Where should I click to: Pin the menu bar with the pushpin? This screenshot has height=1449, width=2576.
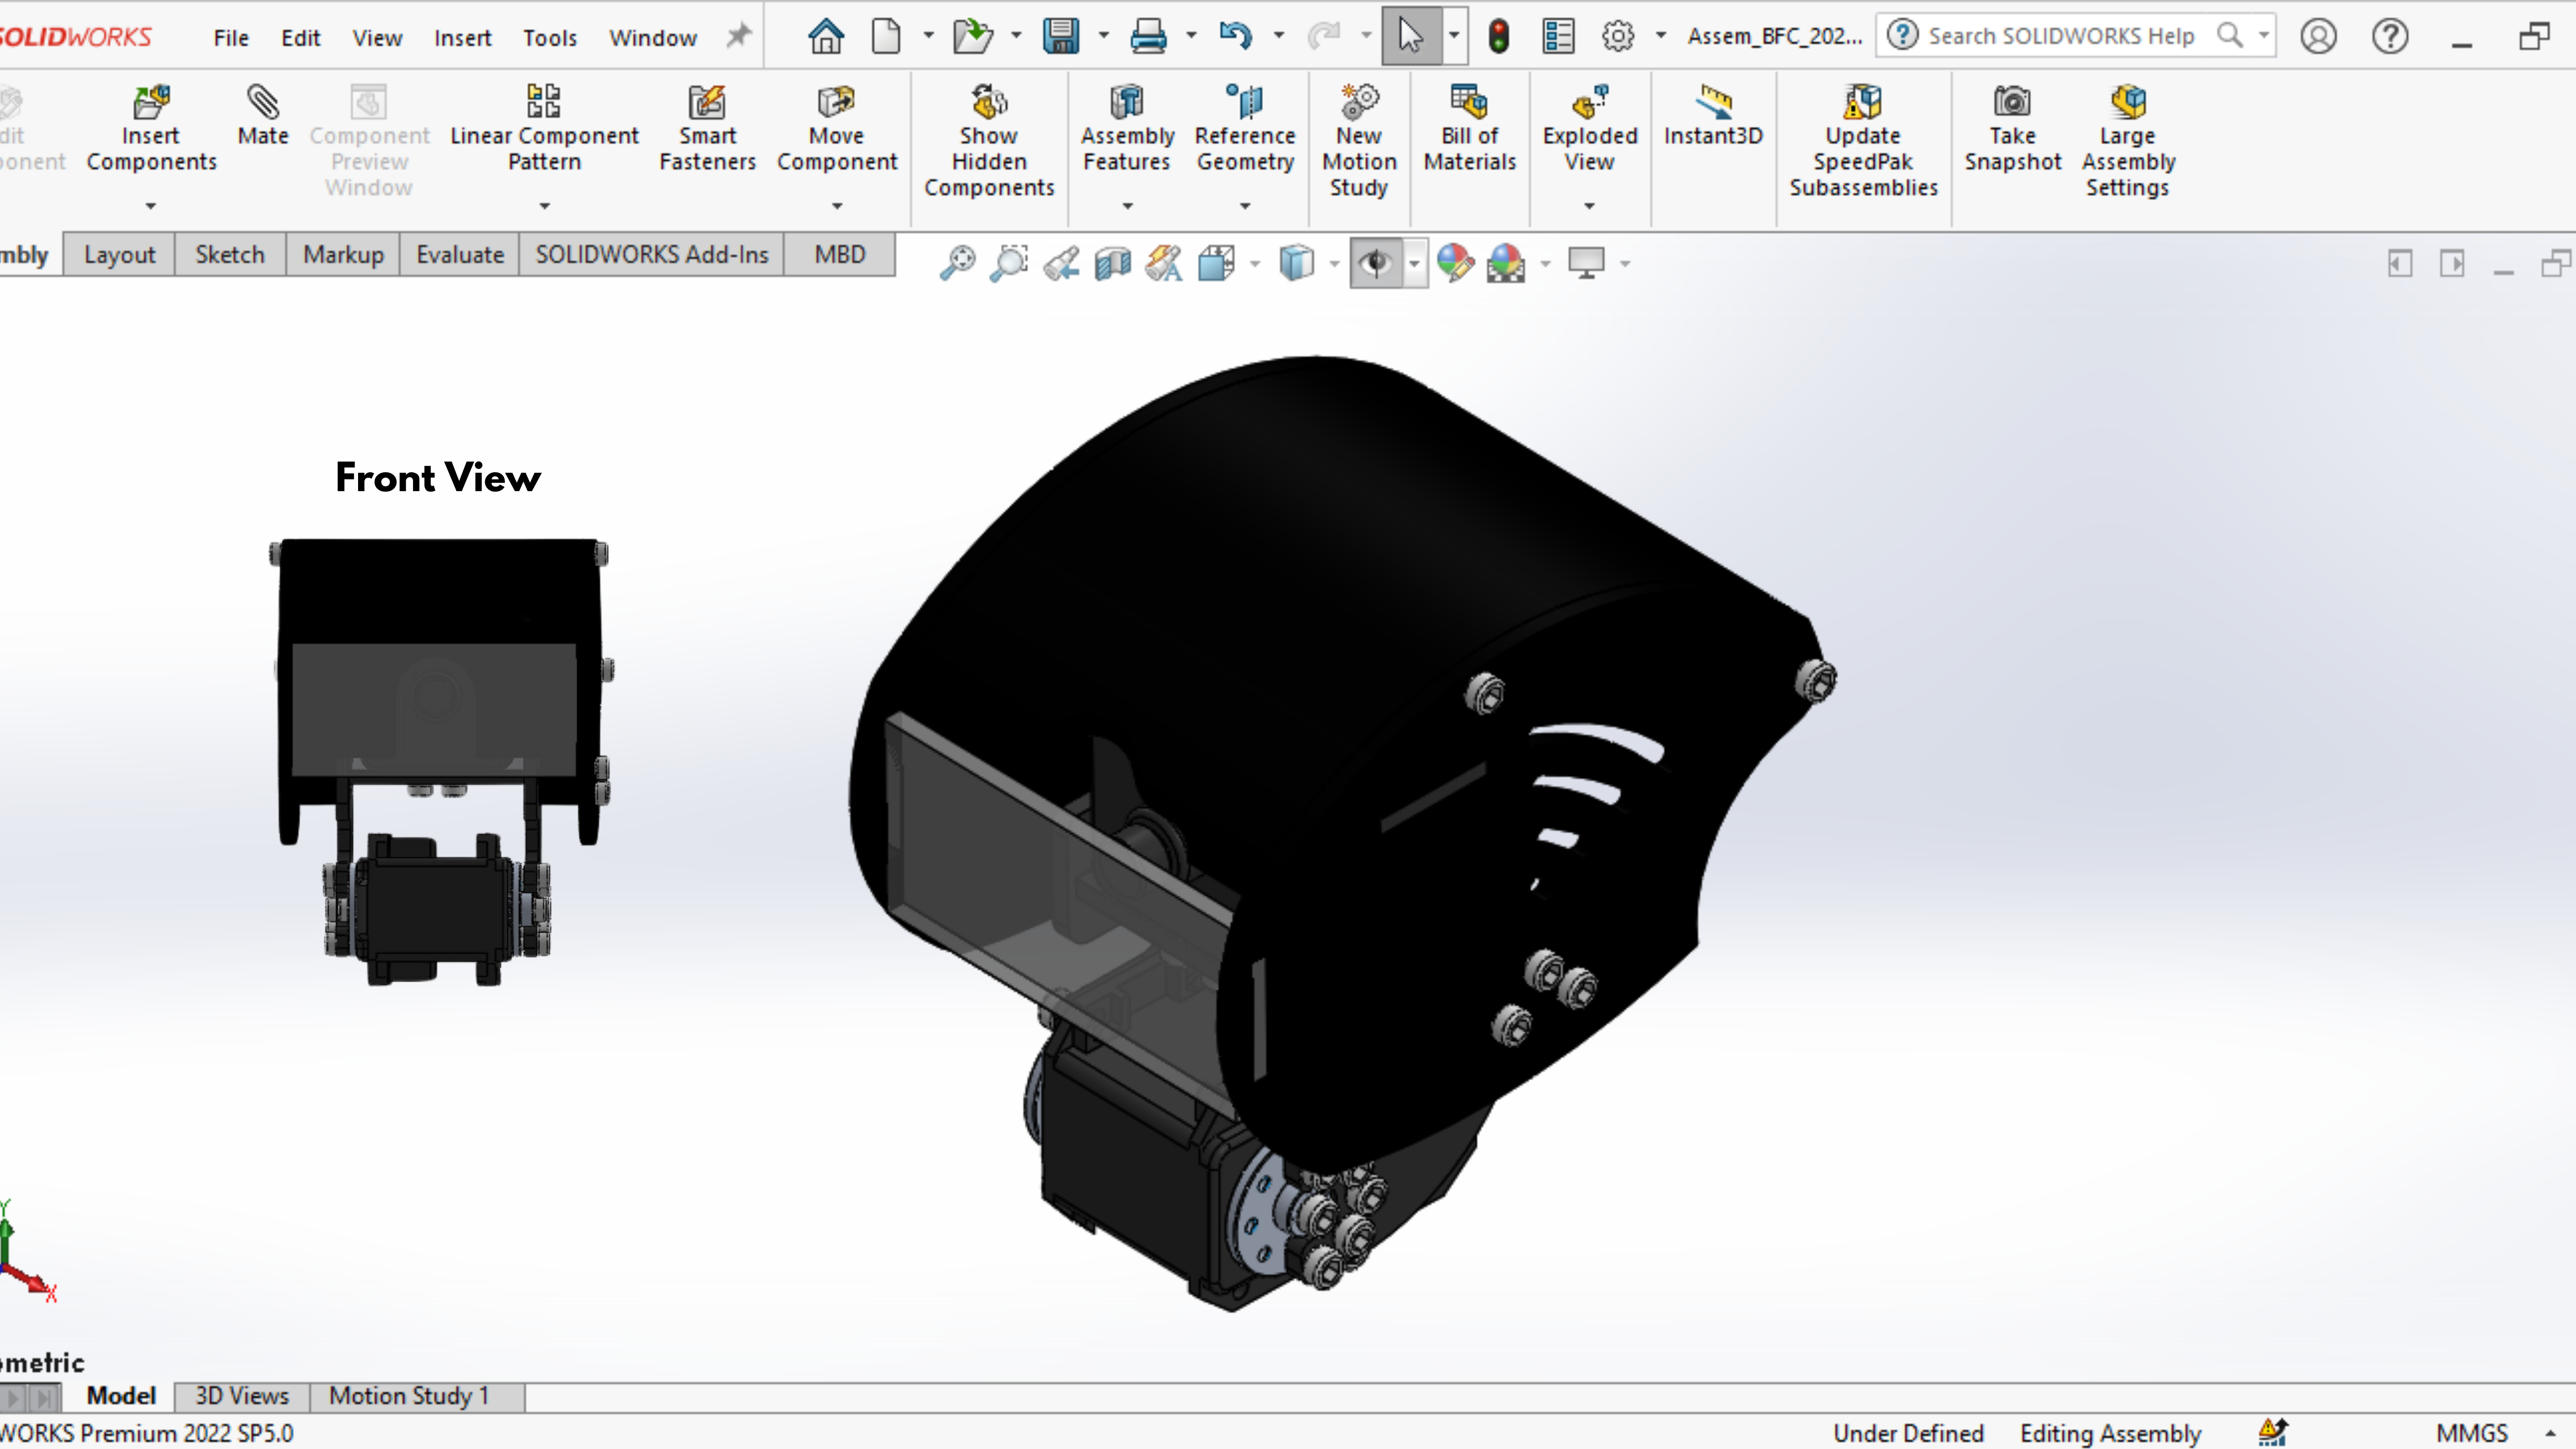coord(738,36)
